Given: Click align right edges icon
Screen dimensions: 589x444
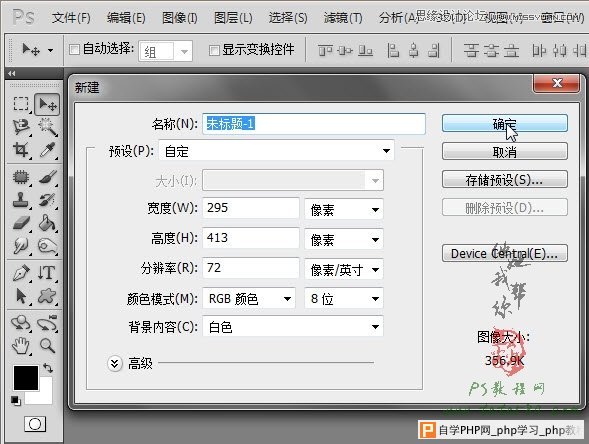Looking at the screenshot, I should pos(433,50).
